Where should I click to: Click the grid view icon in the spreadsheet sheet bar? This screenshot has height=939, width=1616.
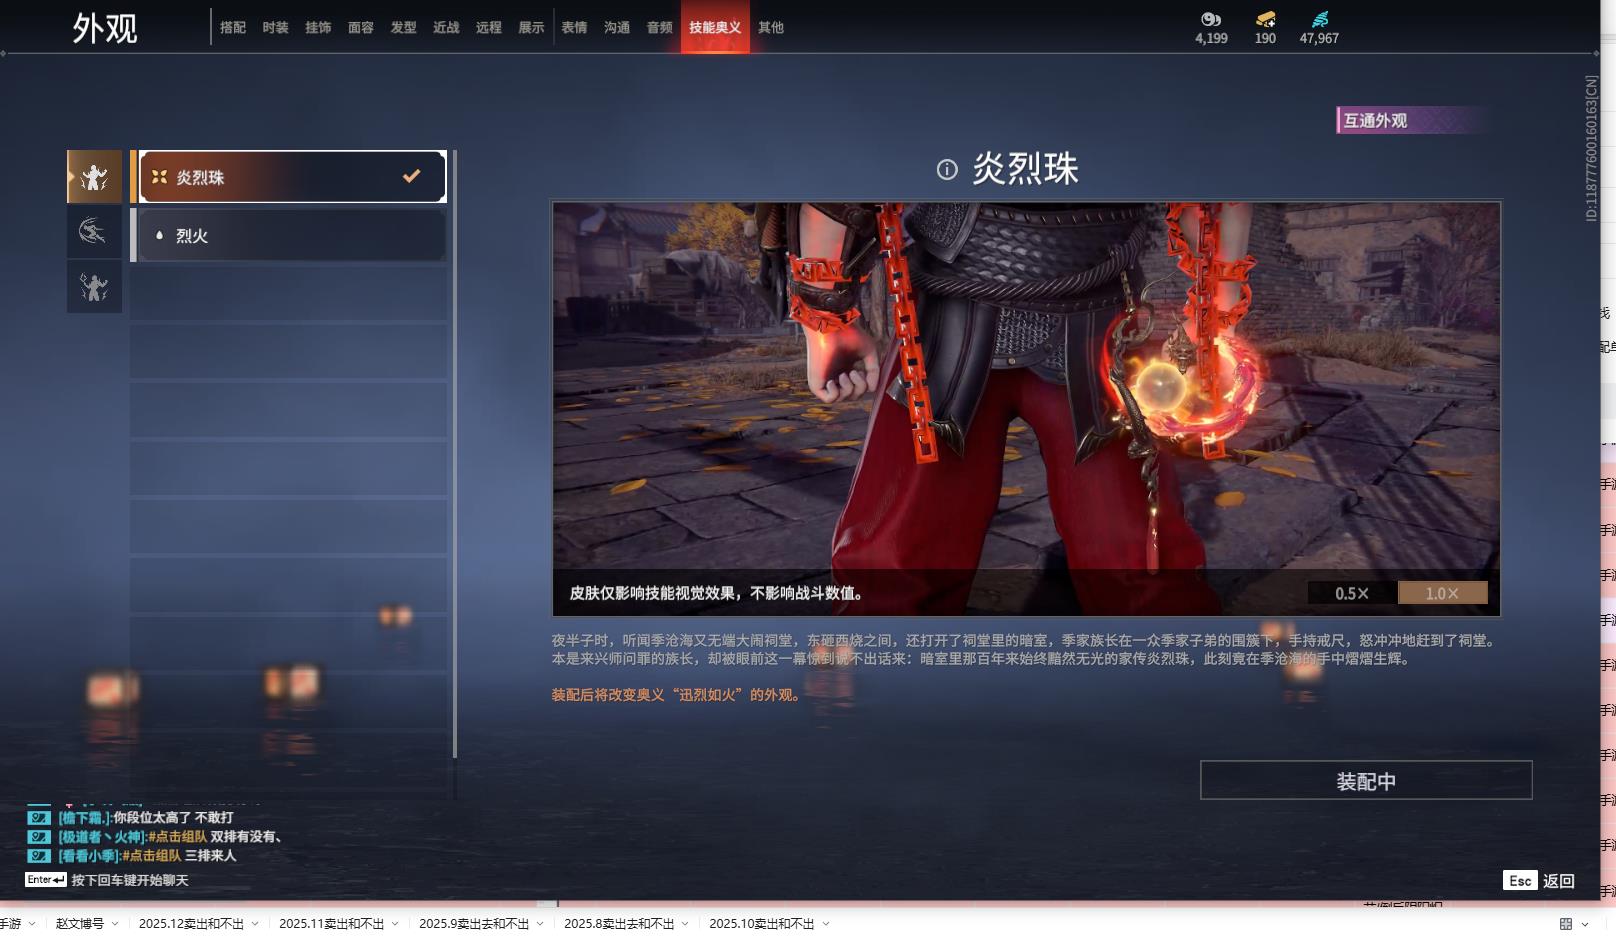(x=1566, y=924)
